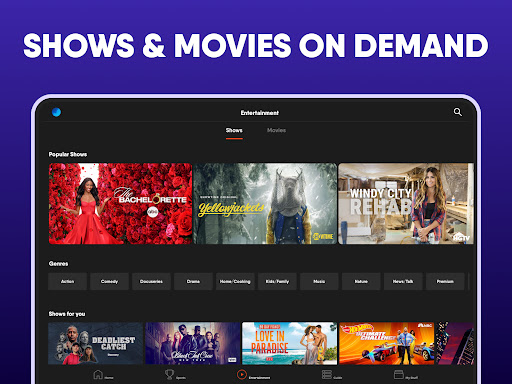Select the Drama genre
Screen dimensions: 512x384
(193, 281)
